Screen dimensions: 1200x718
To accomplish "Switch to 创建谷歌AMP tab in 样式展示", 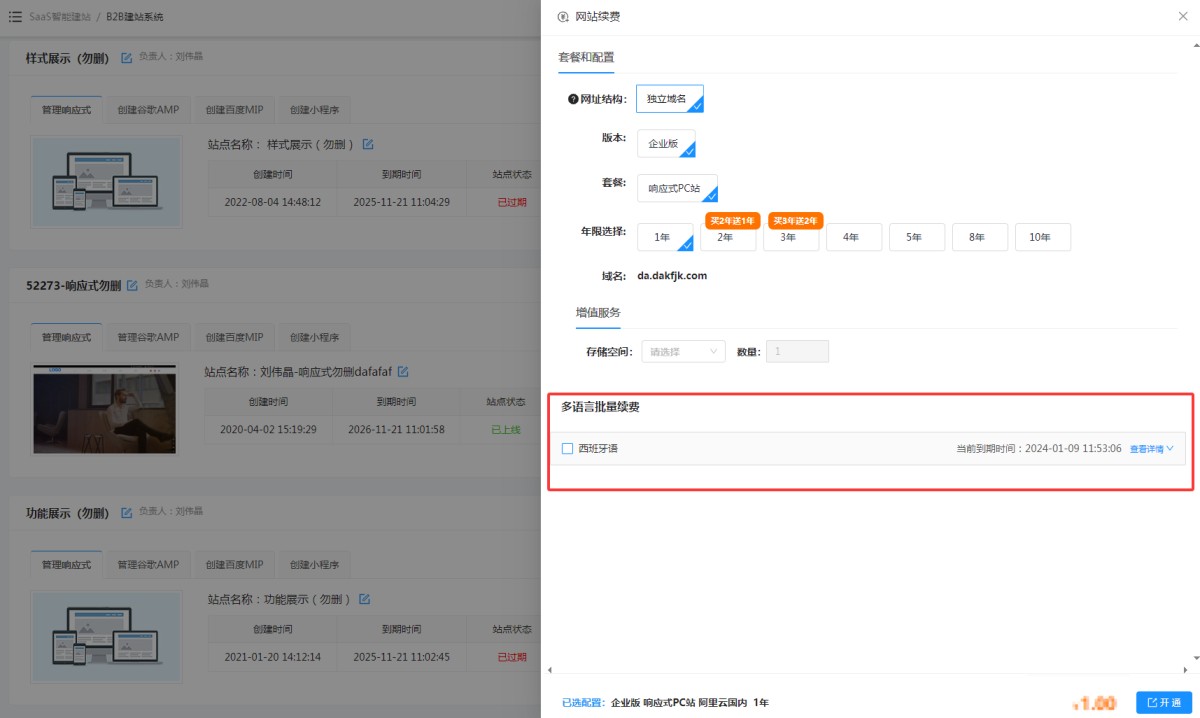I will point(148,110).
